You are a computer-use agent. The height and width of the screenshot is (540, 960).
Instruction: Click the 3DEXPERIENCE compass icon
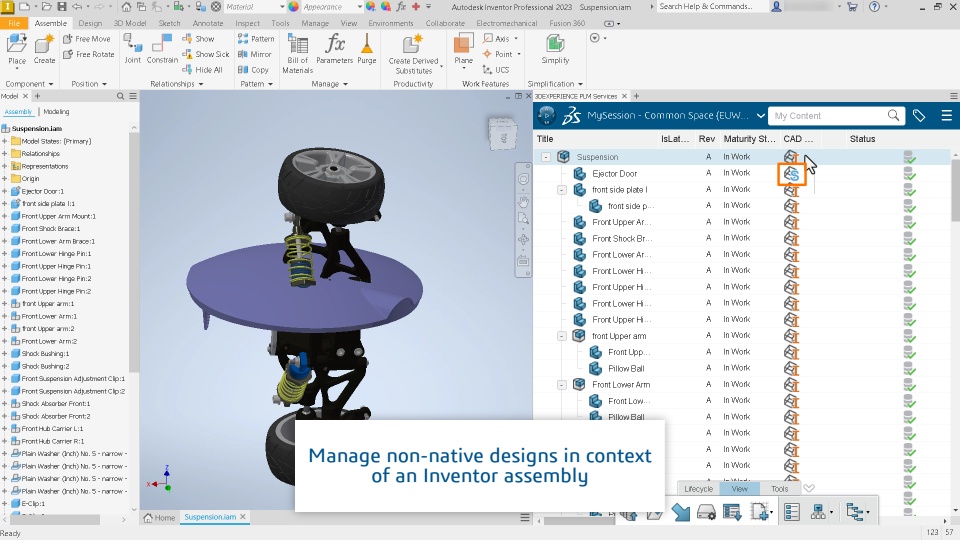pyautogui.click(x=546, y=115)
